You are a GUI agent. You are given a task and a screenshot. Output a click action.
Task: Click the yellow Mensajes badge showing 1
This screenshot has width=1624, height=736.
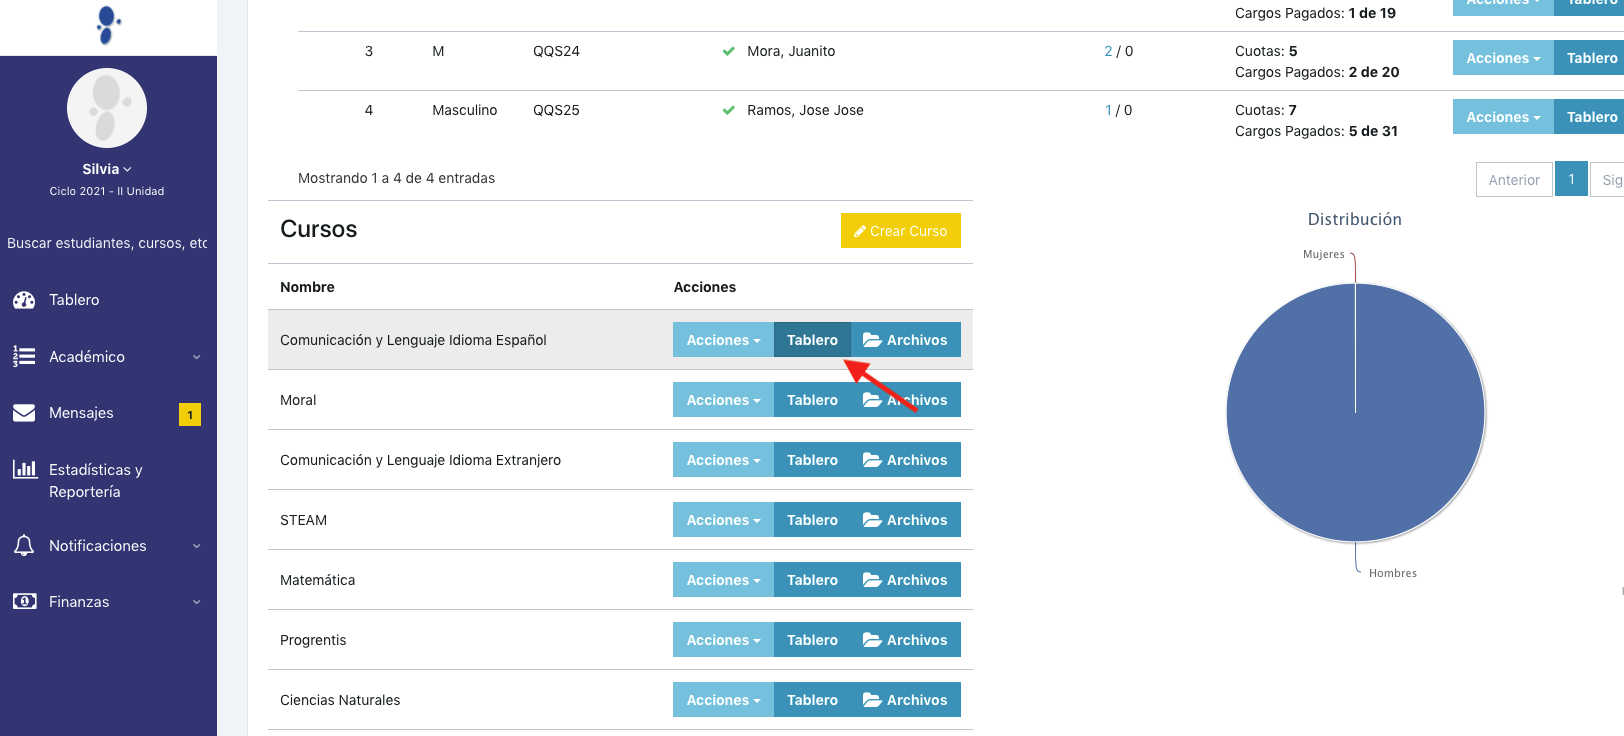[190, 414]
